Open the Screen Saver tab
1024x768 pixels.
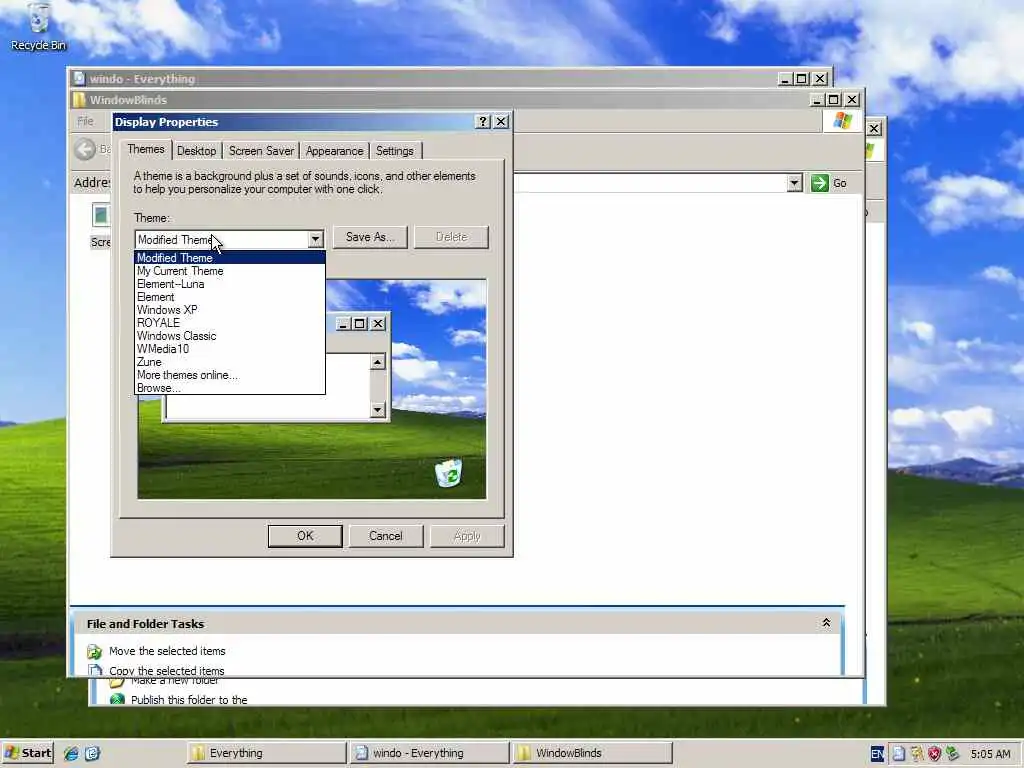[x=261, y=151]
